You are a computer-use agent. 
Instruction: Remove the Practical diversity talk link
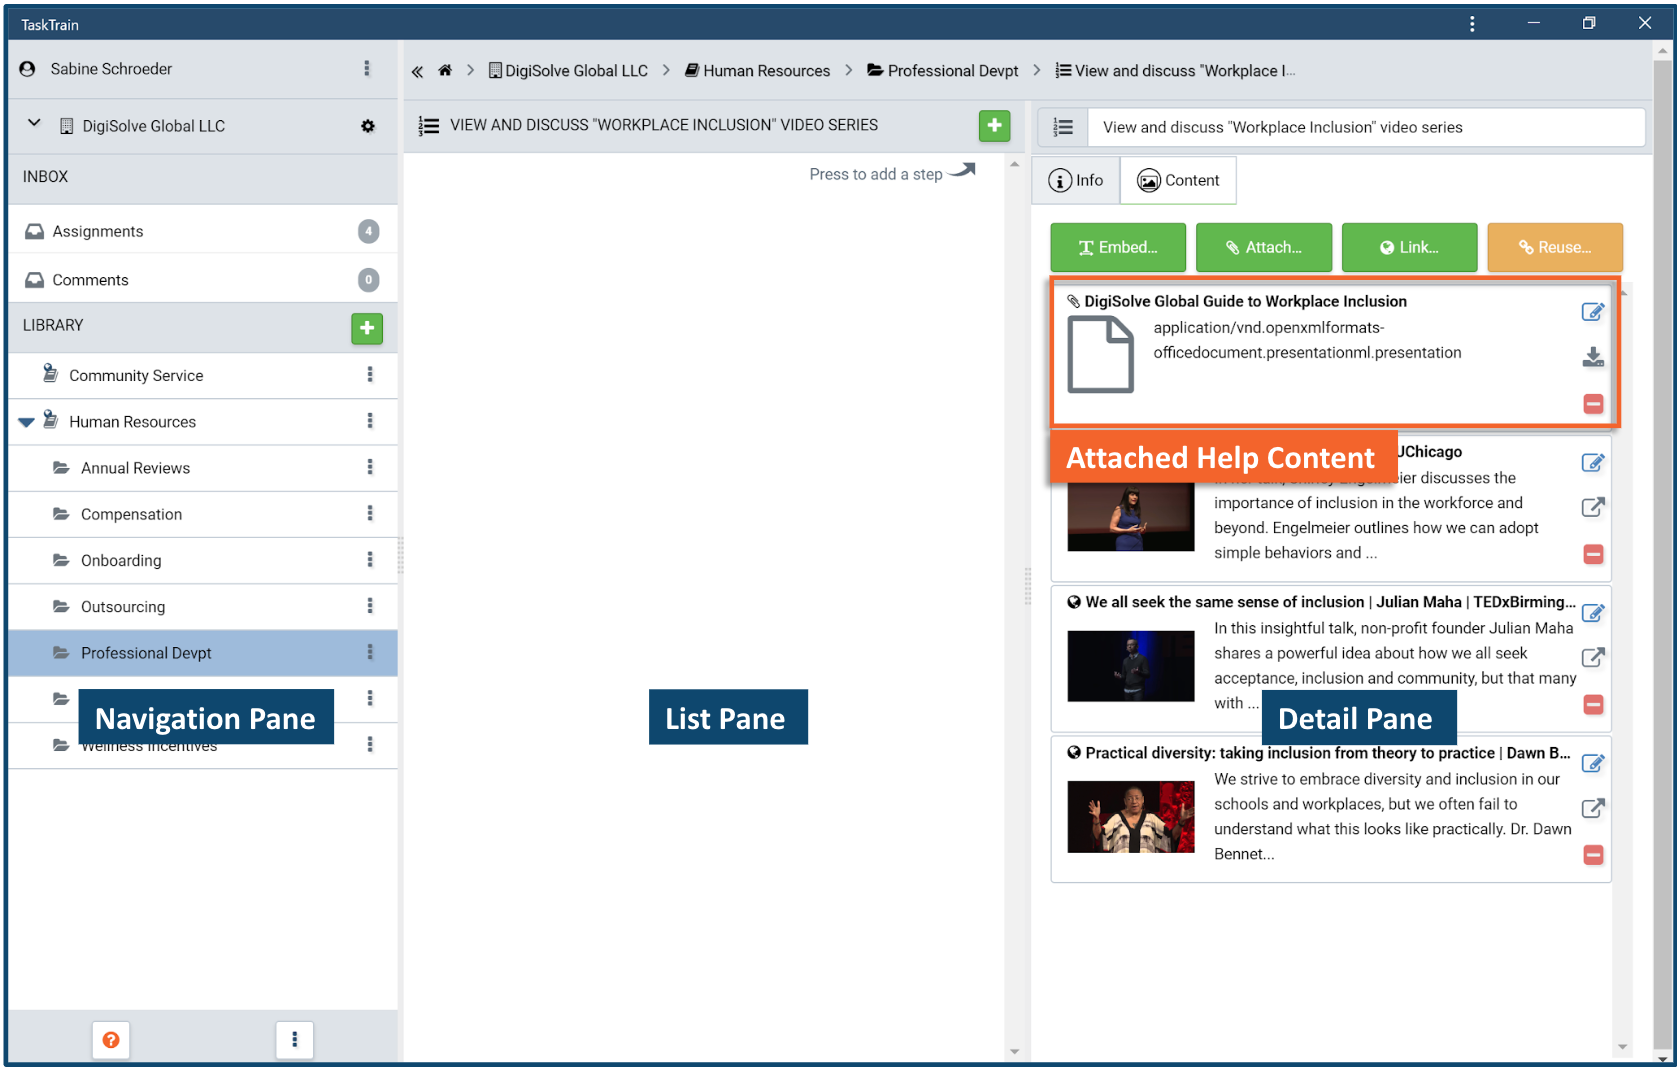[x=1594, y=855]
